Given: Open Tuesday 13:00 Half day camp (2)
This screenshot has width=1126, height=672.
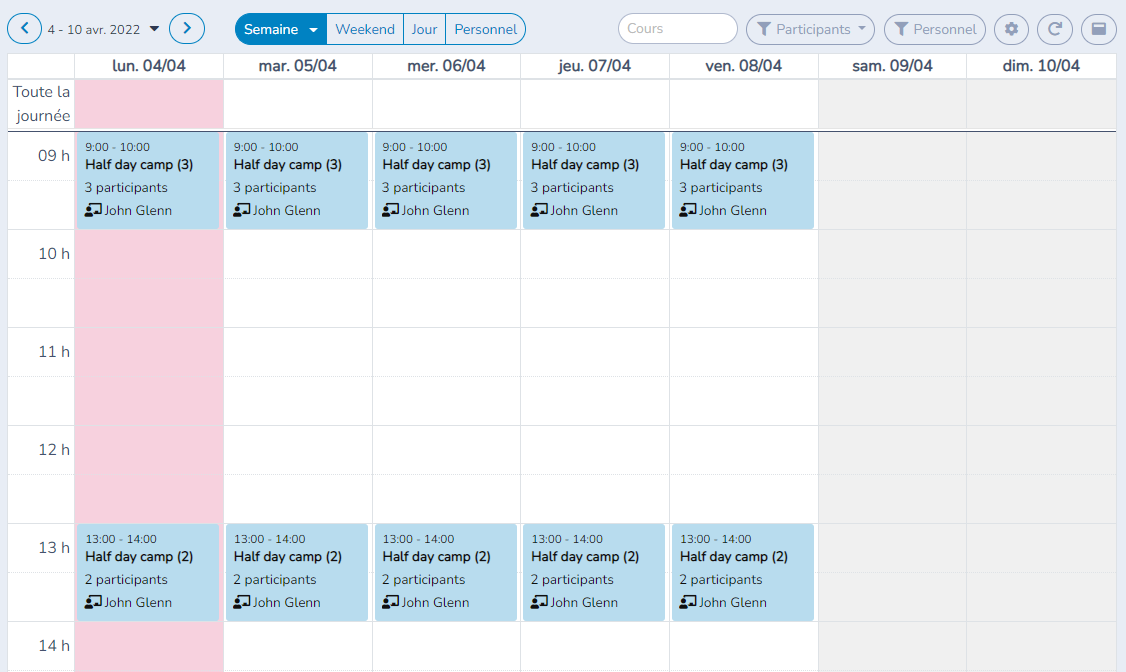Looking at the screenshot, I should 297,572.
